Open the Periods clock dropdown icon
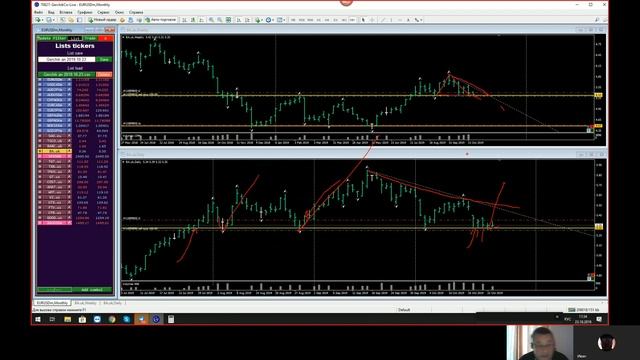 coord(269,20)
